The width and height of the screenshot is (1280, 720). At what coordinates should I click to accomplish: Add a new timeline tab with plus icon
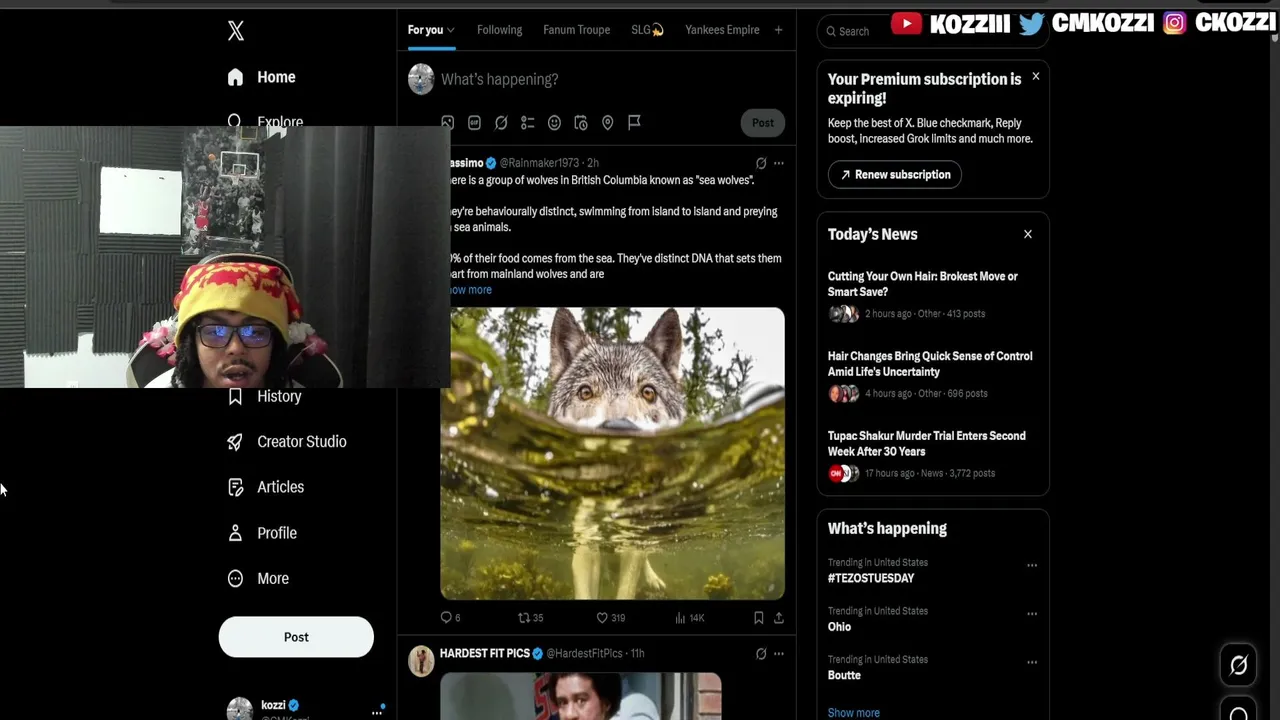pyautogui.click(x=778, y=30)
